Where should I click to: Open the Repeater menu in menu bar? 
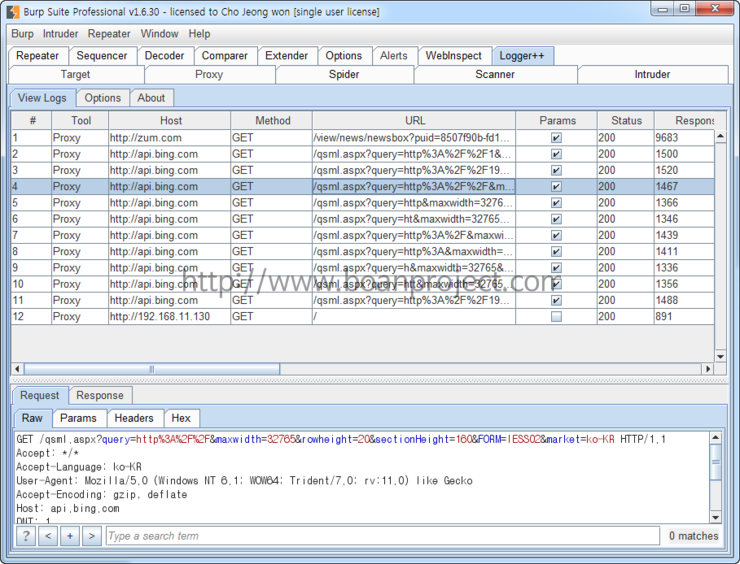coord(109,34)
